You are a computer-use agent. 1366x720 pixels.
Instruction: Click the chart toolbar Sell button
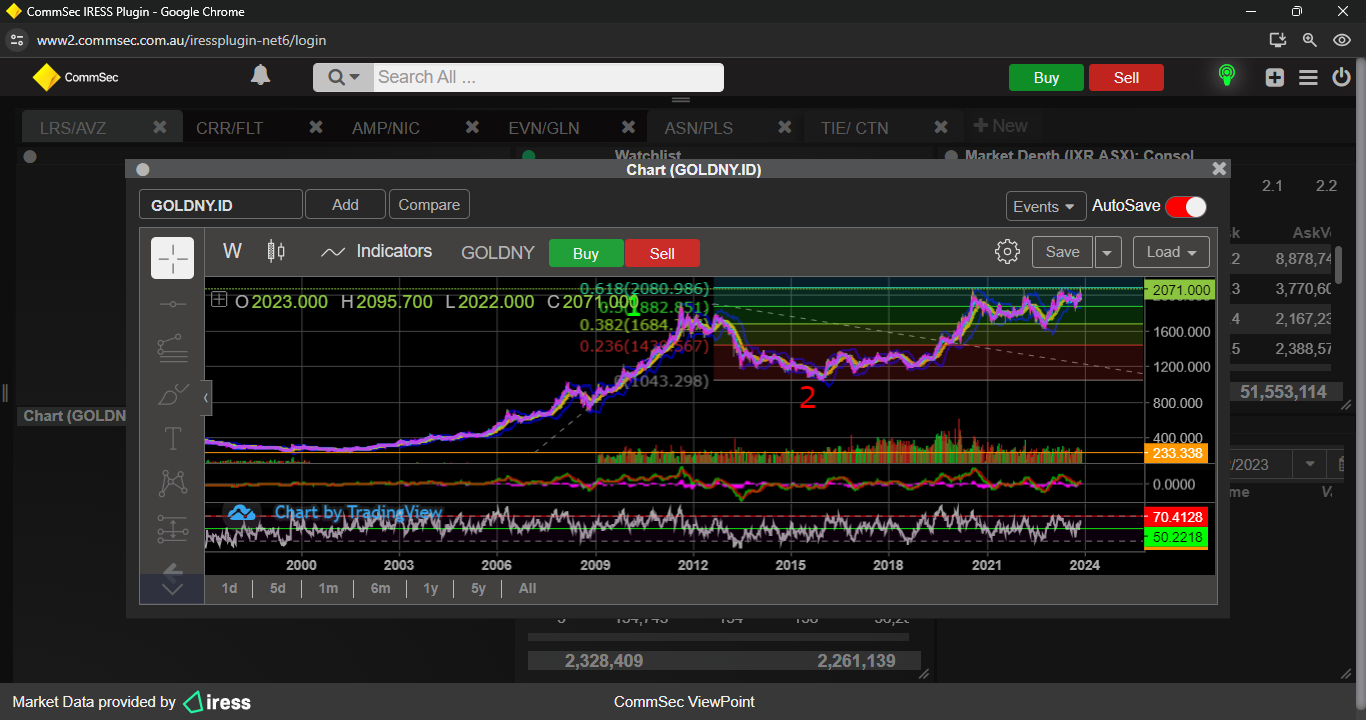[x=662, y=253]
